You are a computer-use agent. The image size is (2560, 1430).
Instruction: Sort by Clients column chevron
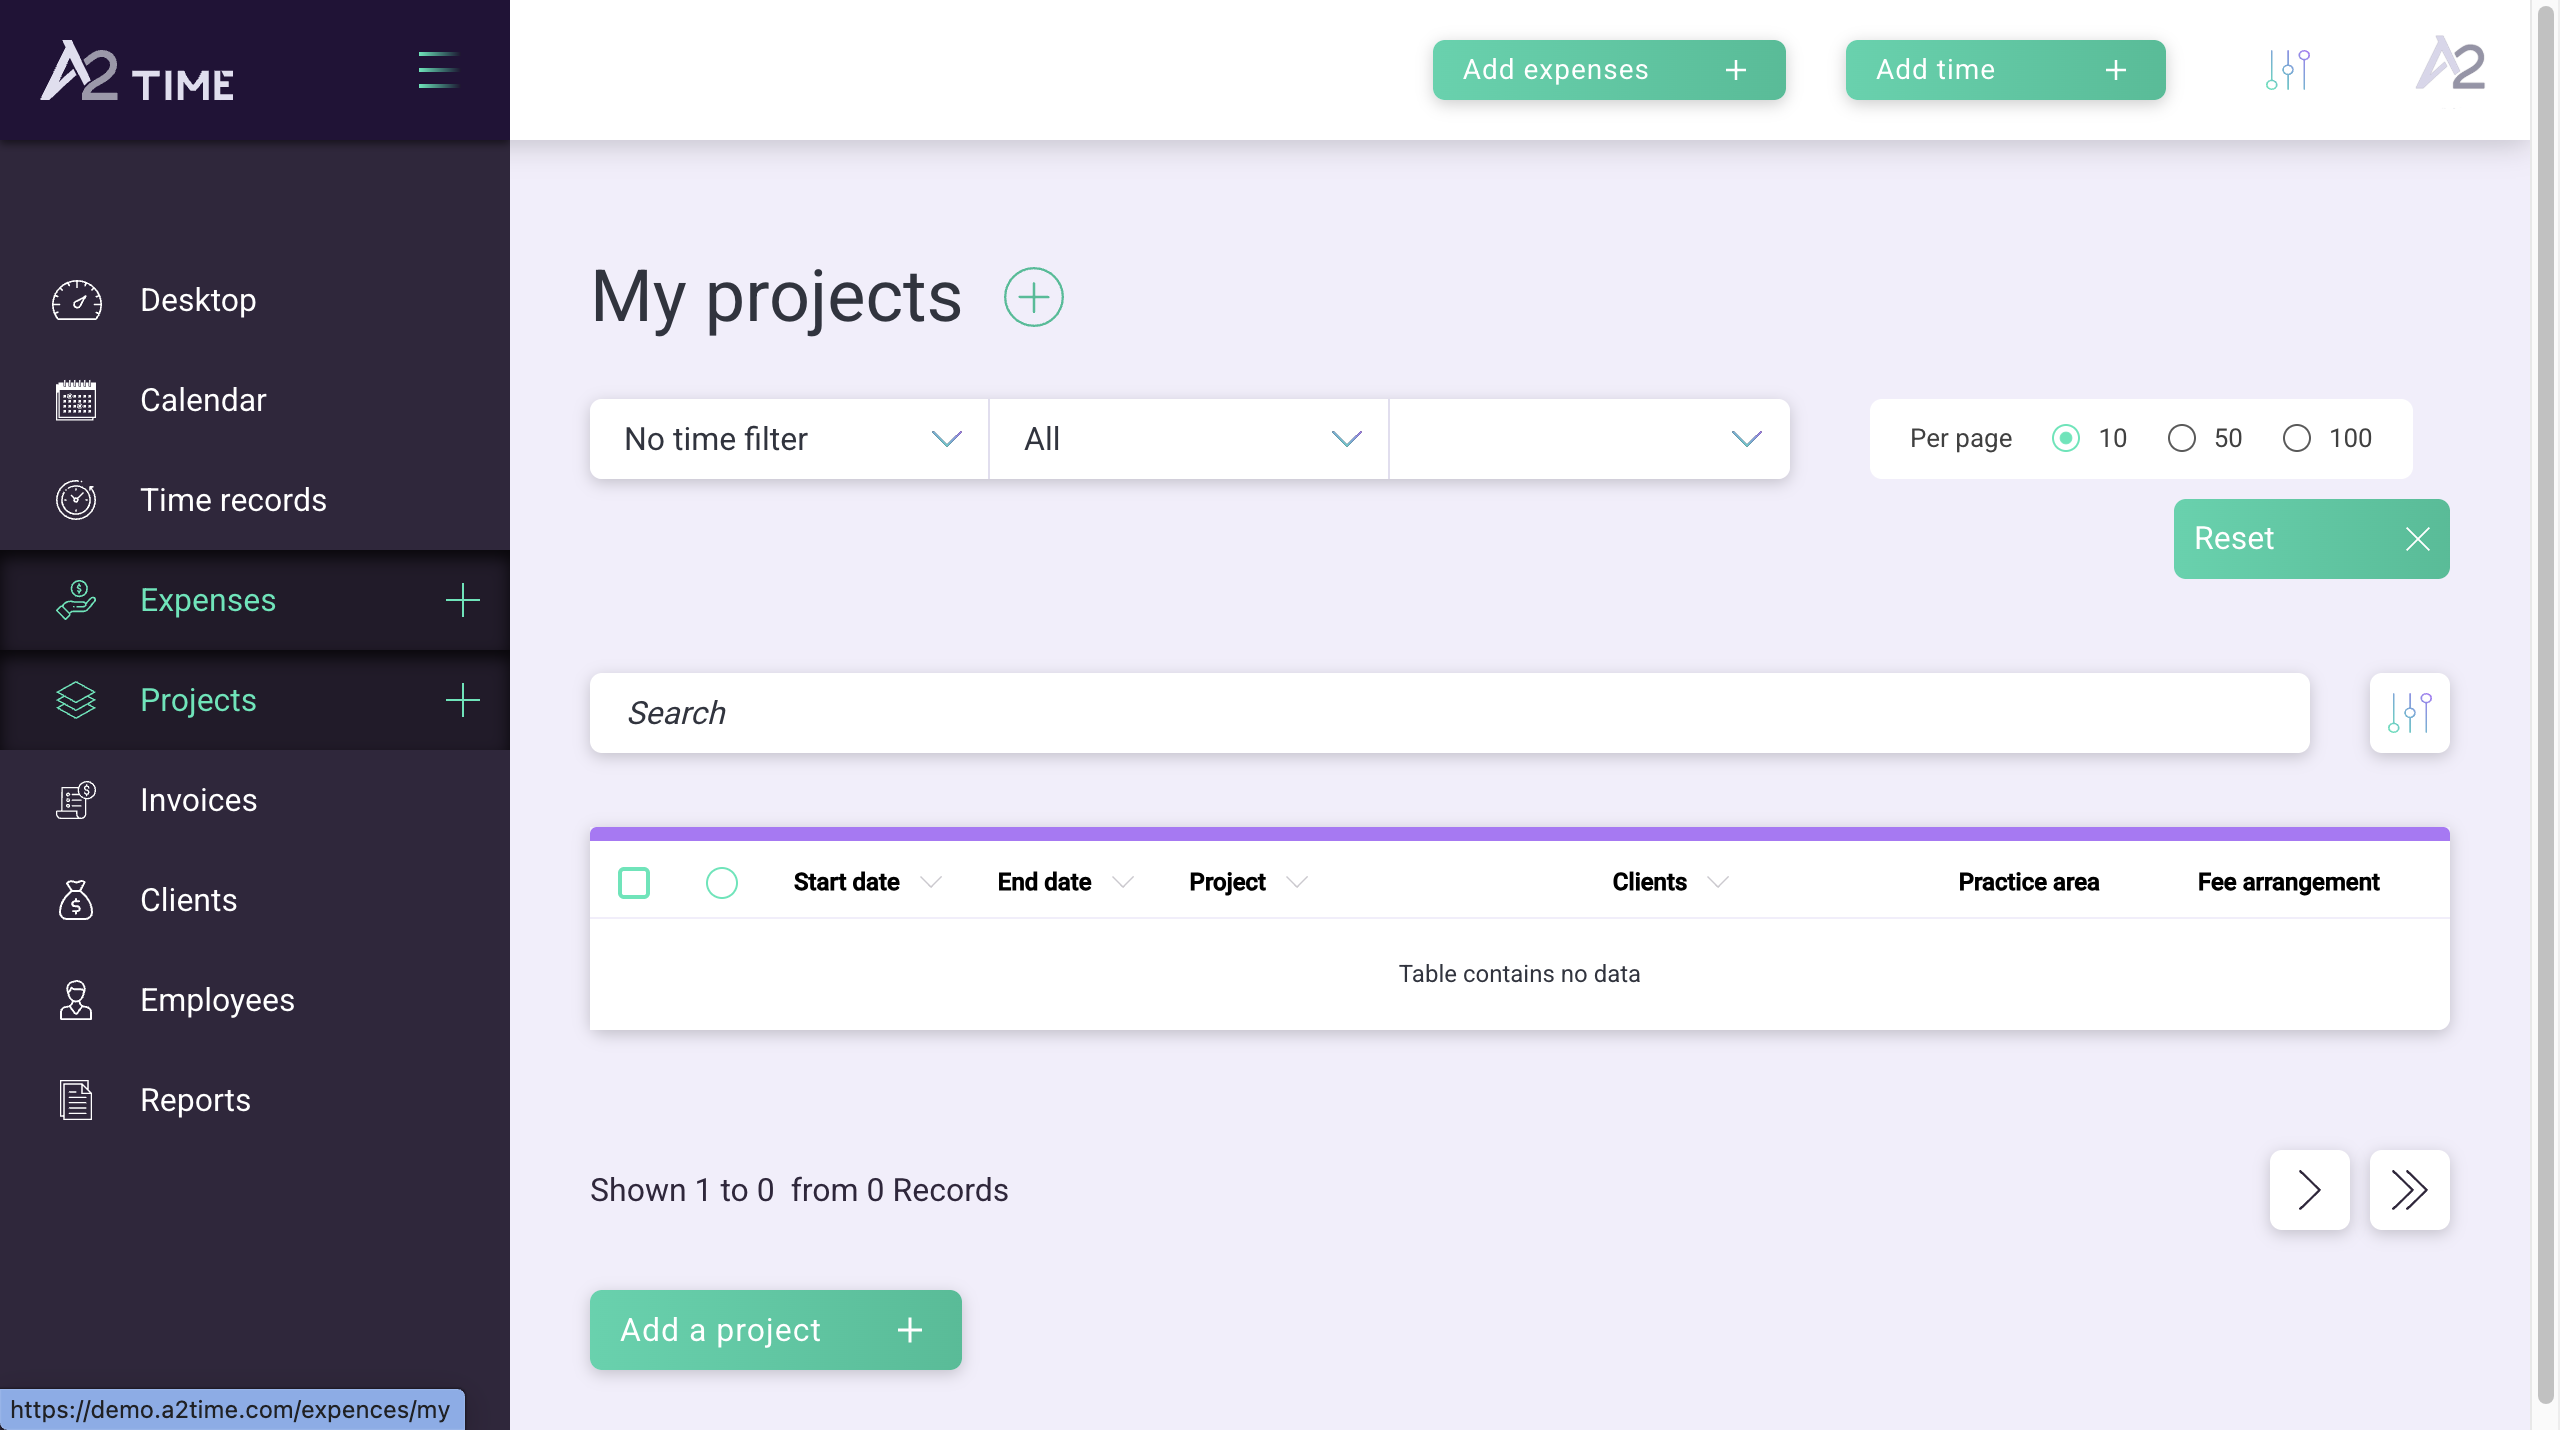(1718, 882)
